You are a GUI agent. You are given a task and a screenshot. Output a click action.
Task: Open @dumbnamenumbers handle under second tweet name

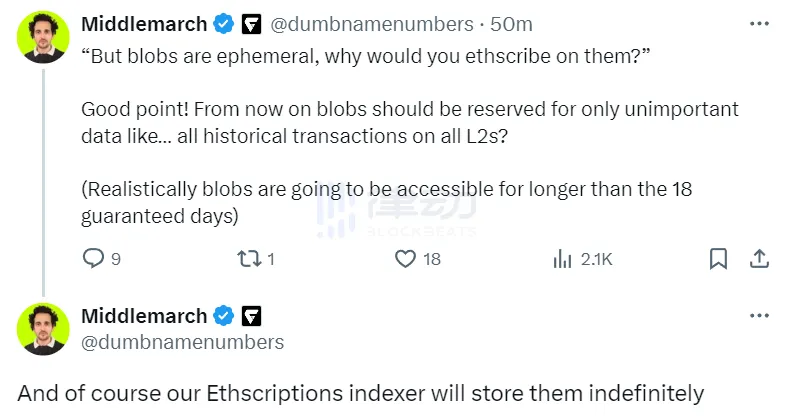point(182,342)
